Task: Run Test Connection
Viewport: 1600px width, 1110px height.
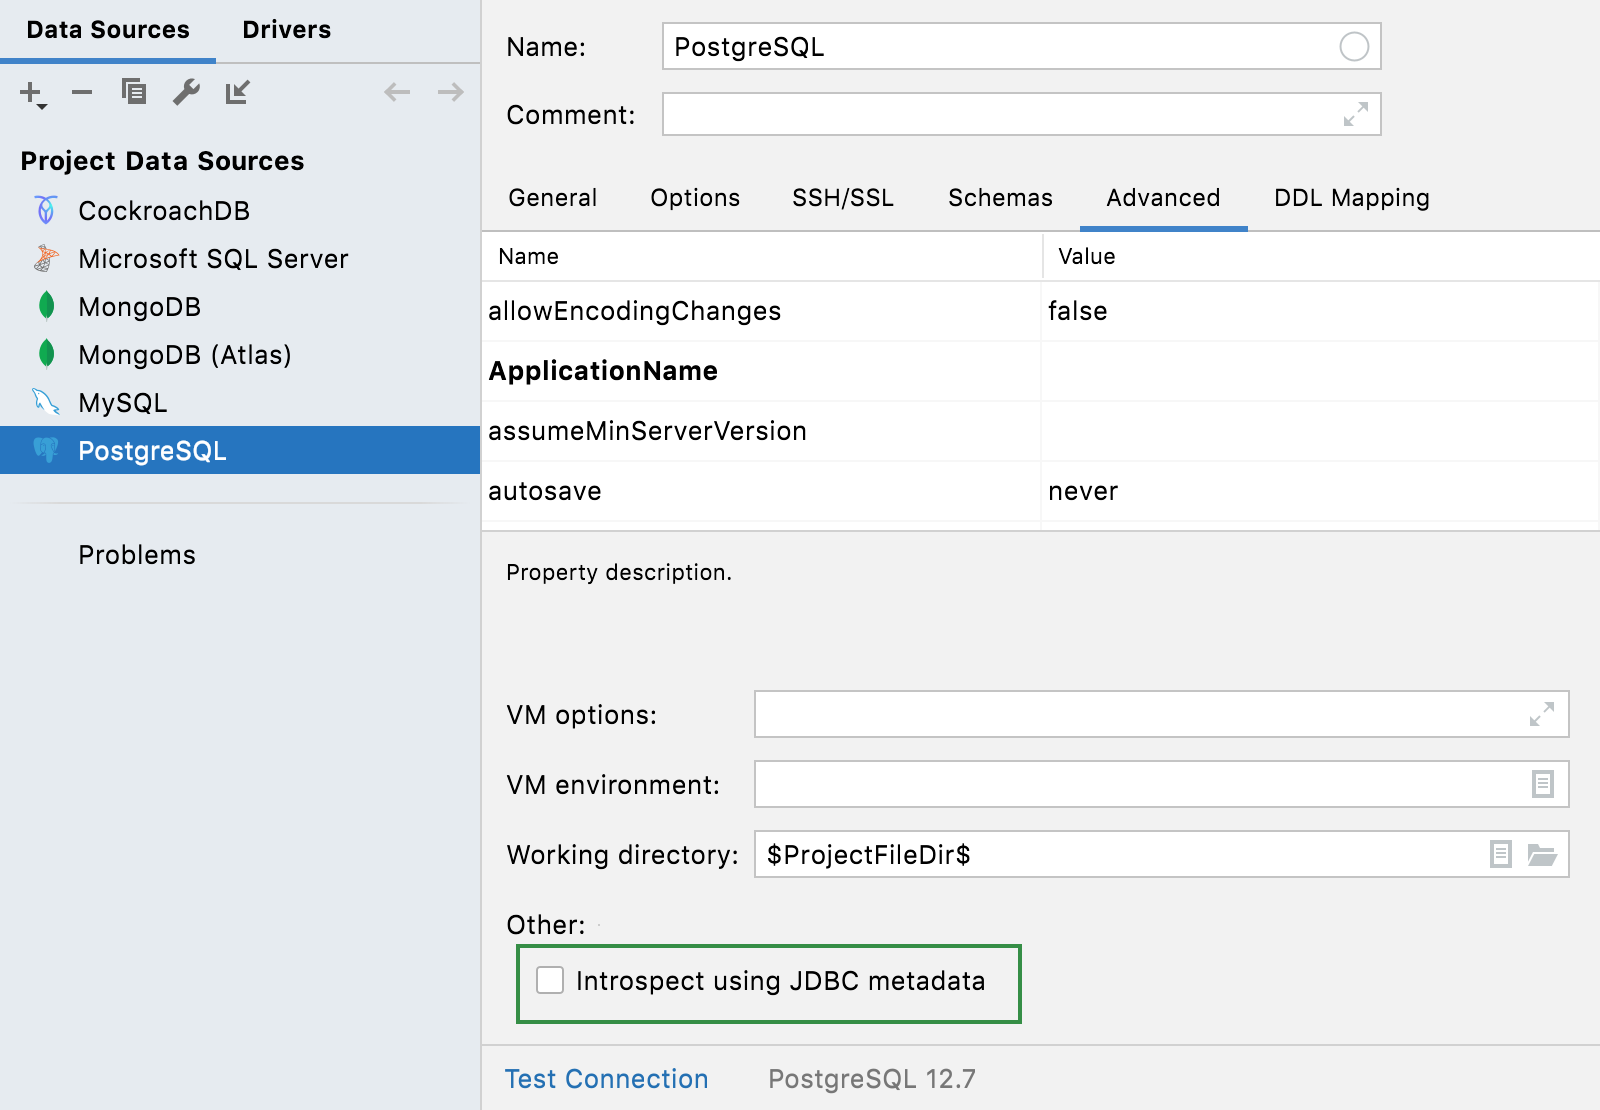Action: coord(606,1079)
